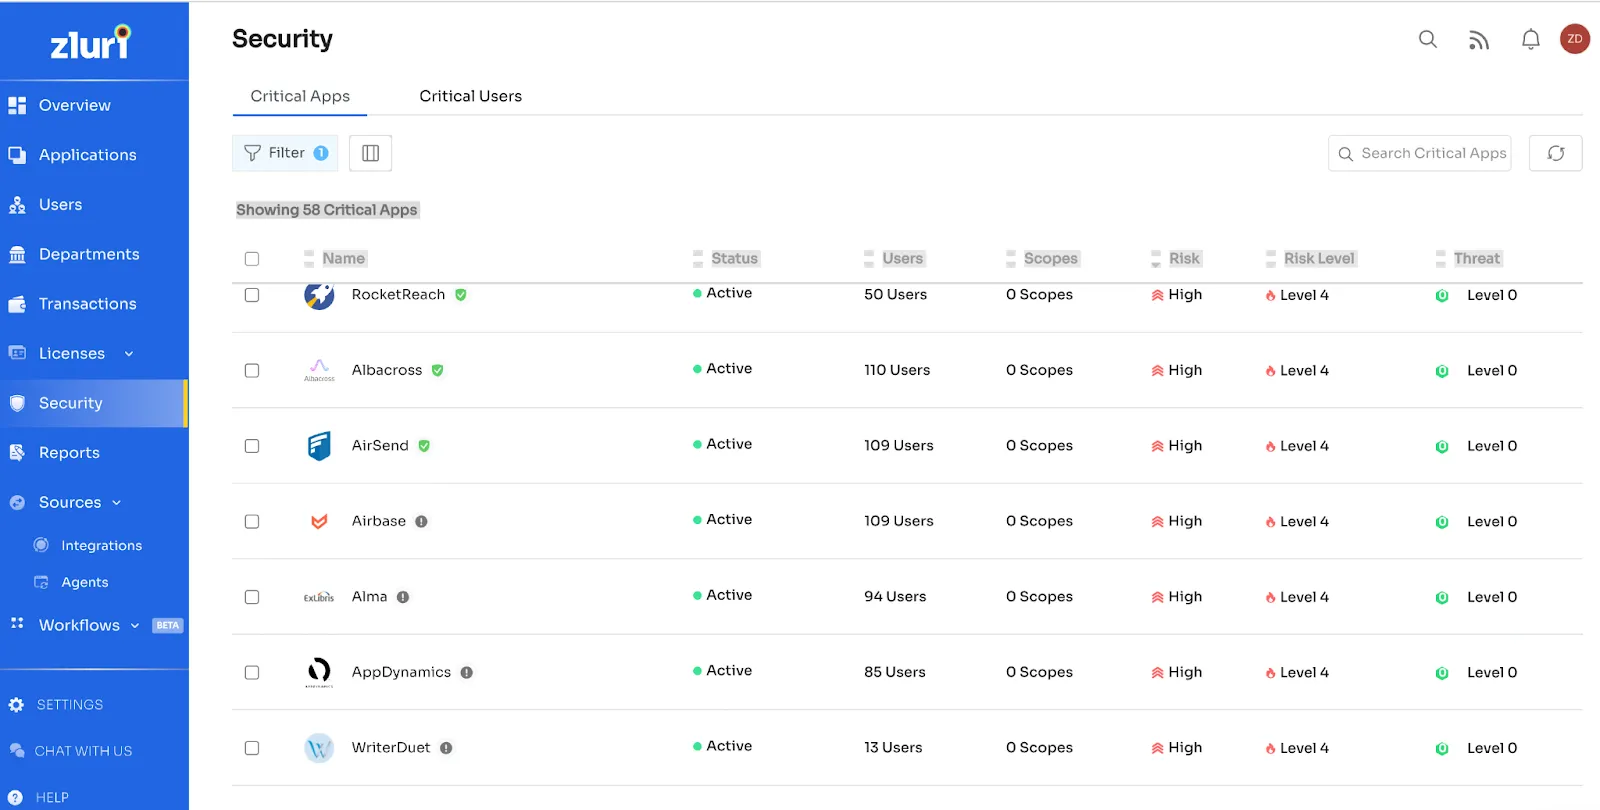Select the Airbase row checkbox
The image size is (1600, 810).
point(252,521)
